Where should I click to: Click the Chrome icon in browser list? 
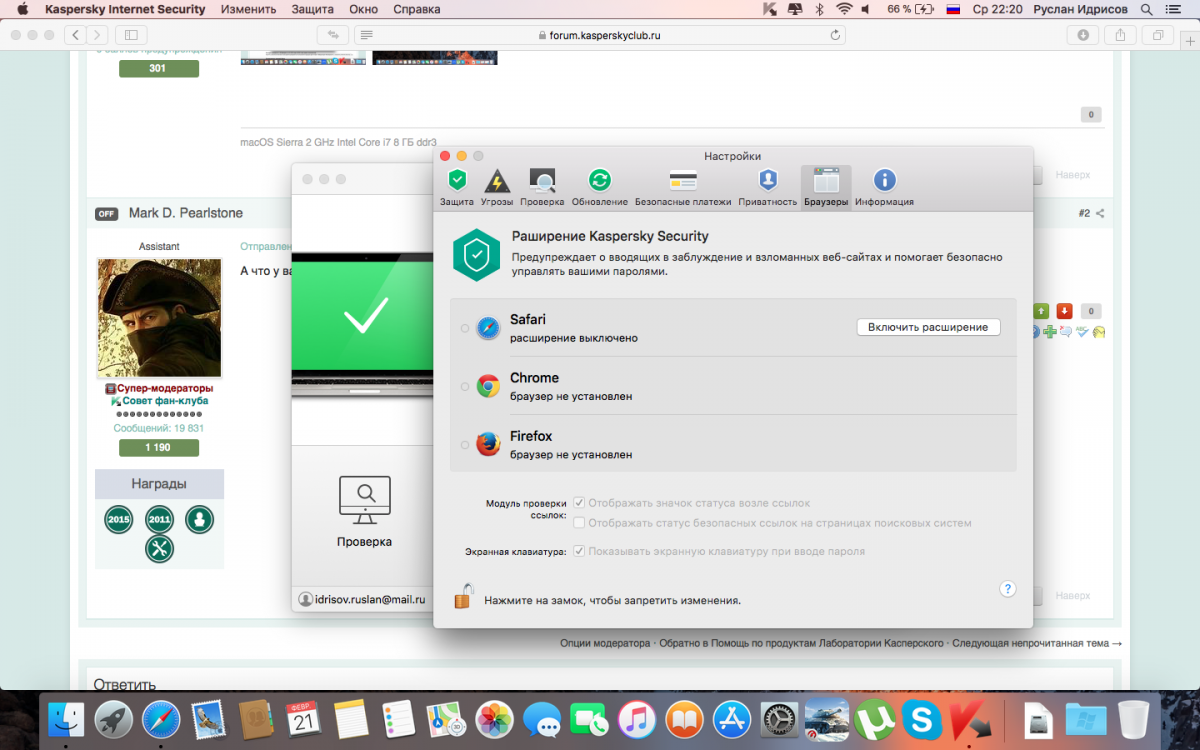488,386
